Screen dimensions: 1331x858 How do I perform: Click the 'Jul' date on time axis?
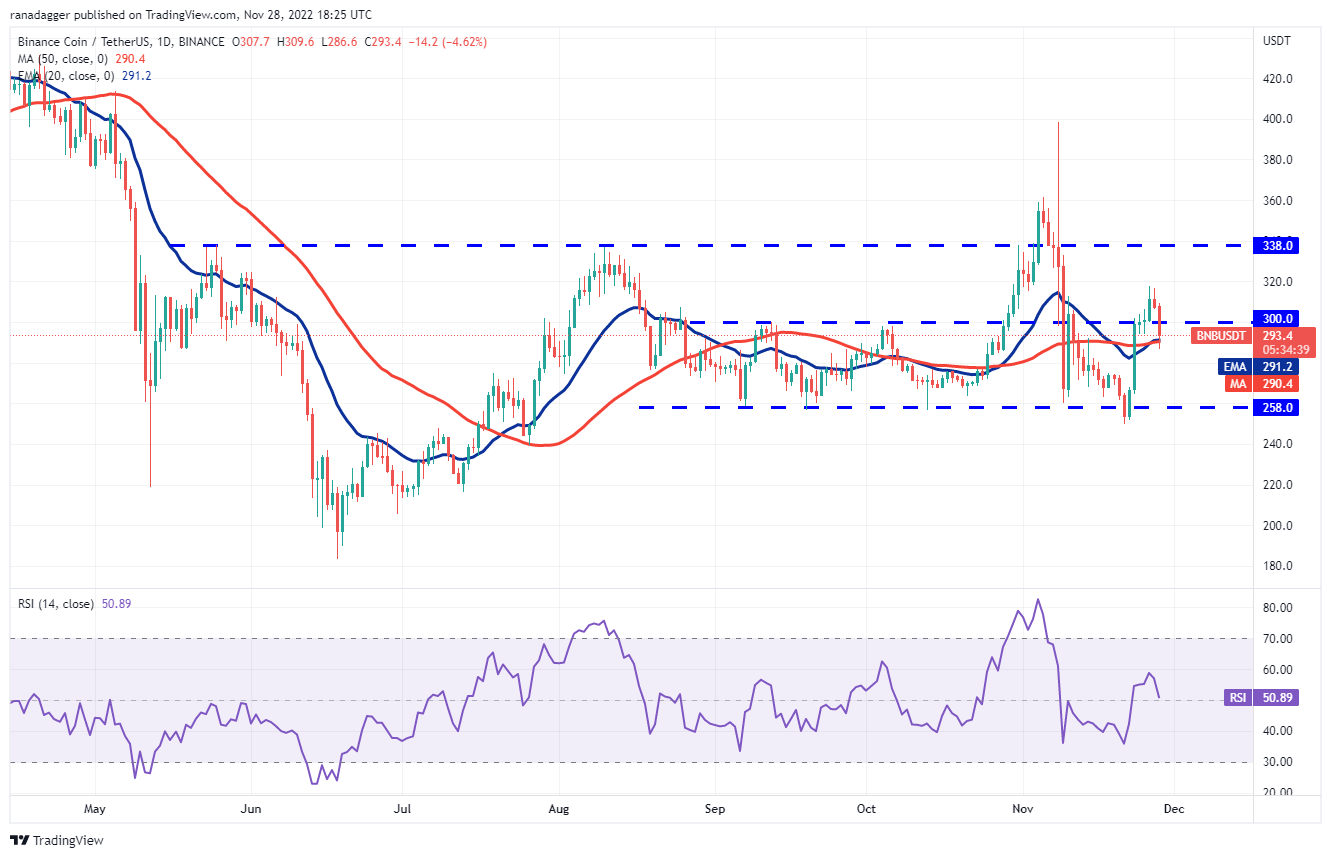(403, 808)
